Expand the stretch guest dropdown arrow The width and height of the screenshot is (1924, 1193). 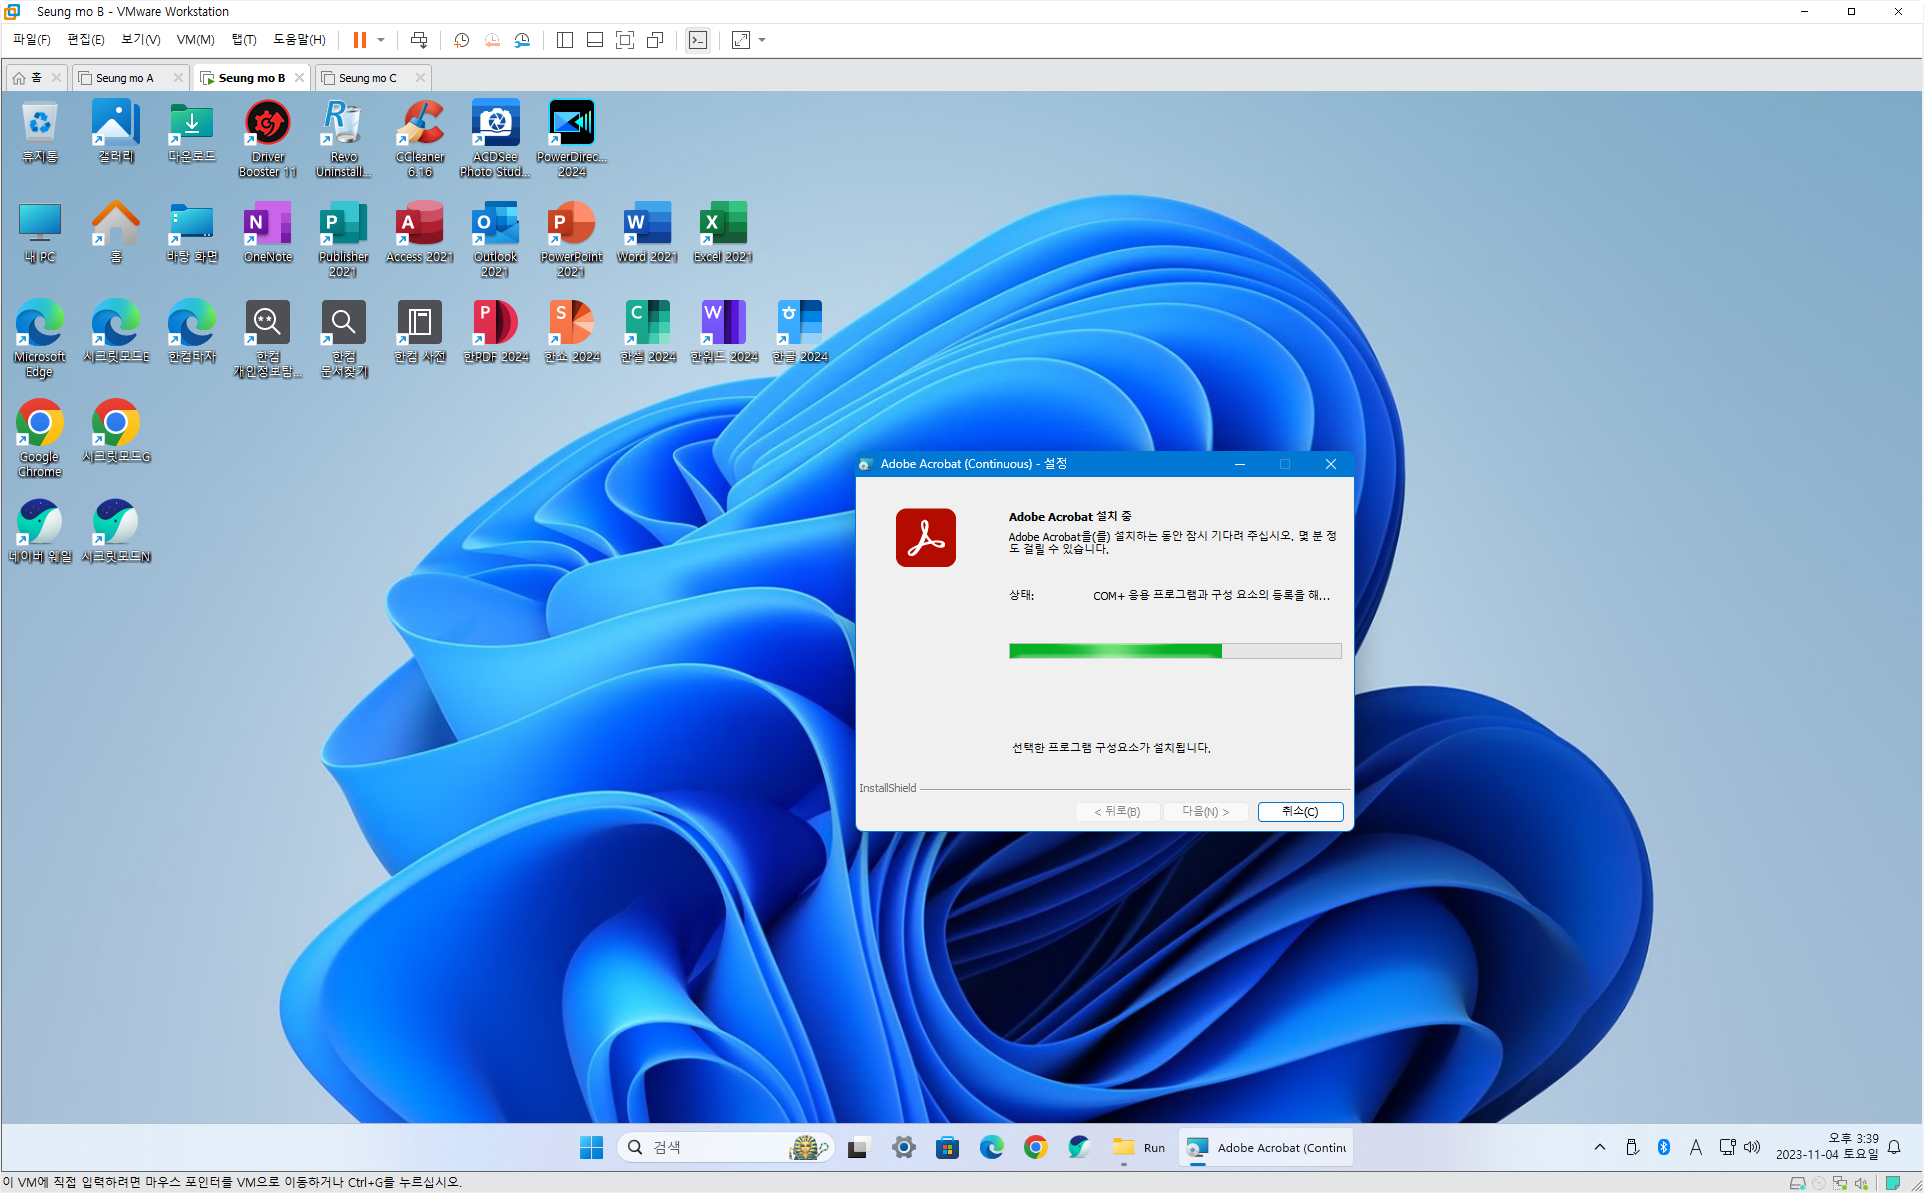(x=763, y=40)
